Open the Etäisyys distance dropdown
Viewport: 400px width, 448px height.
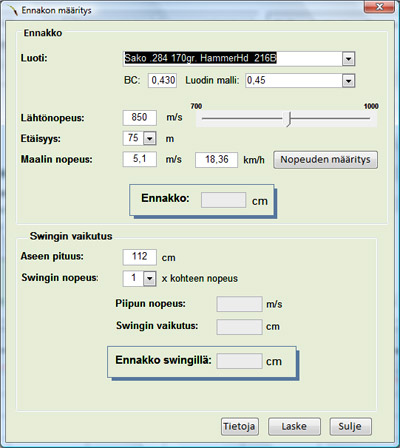pyautogui.click(x=150, y=138)
